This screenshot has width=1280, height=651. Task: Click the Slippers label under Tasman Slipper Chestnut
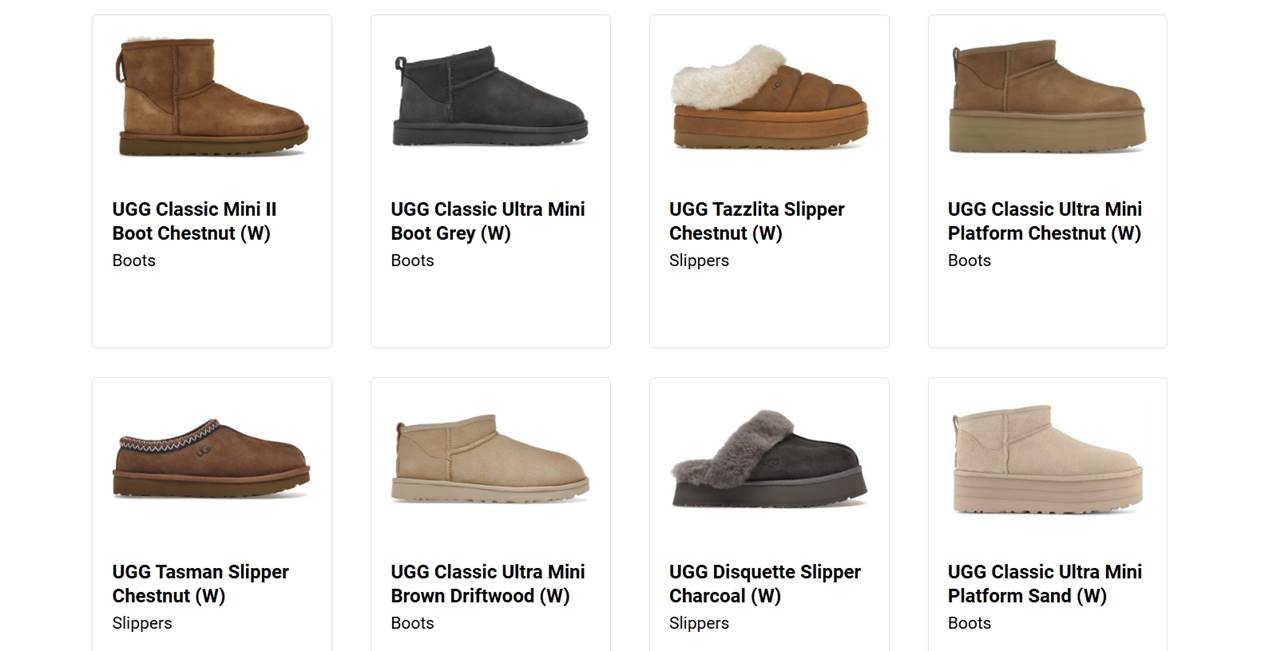point(142,624)
